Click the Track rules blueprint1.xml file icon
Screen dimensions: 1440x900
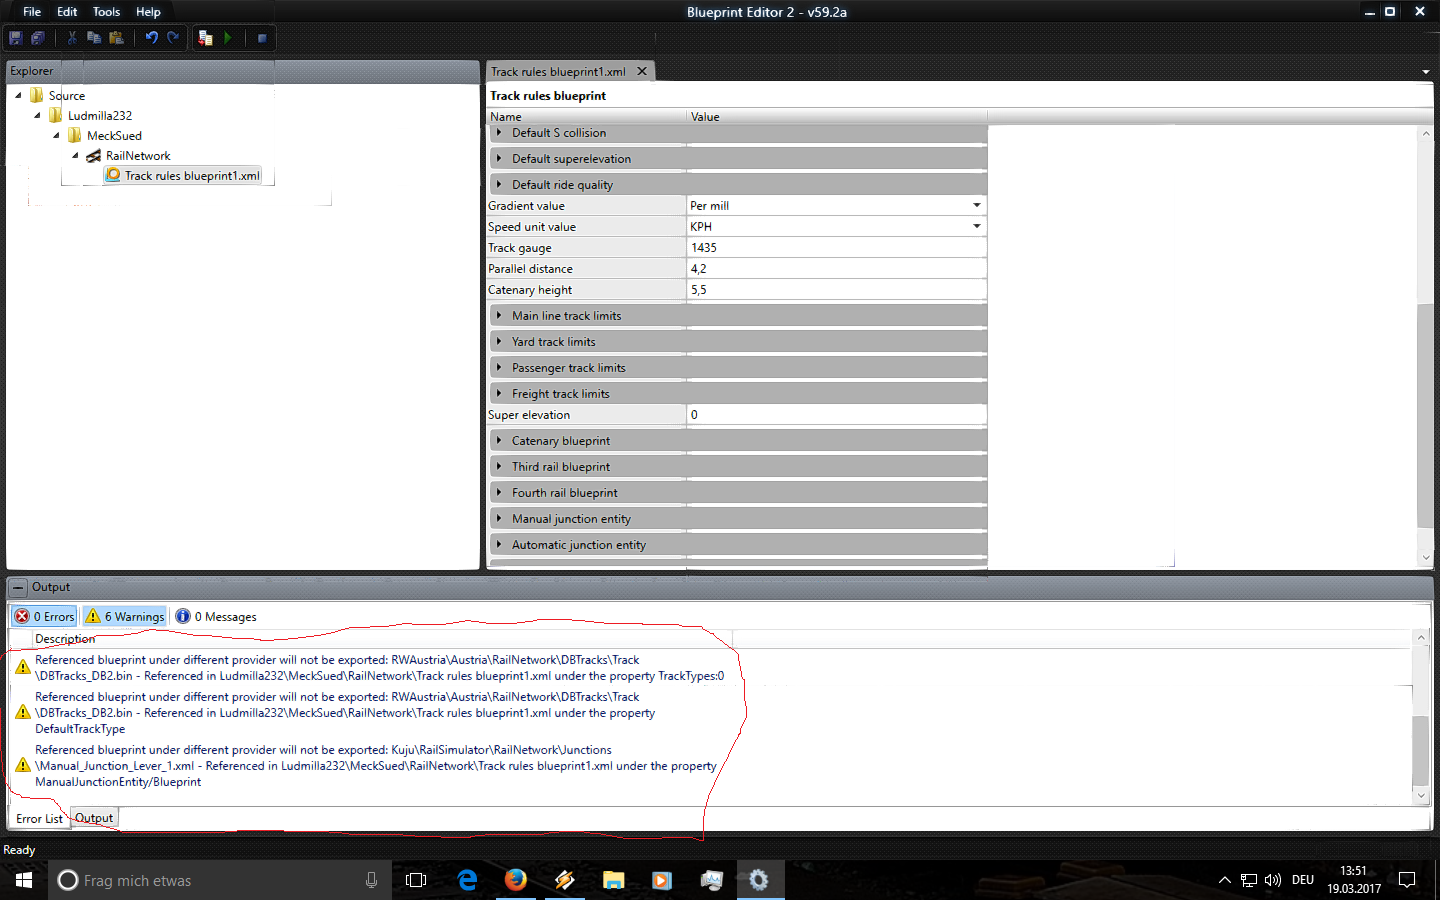tap(114, 175)
